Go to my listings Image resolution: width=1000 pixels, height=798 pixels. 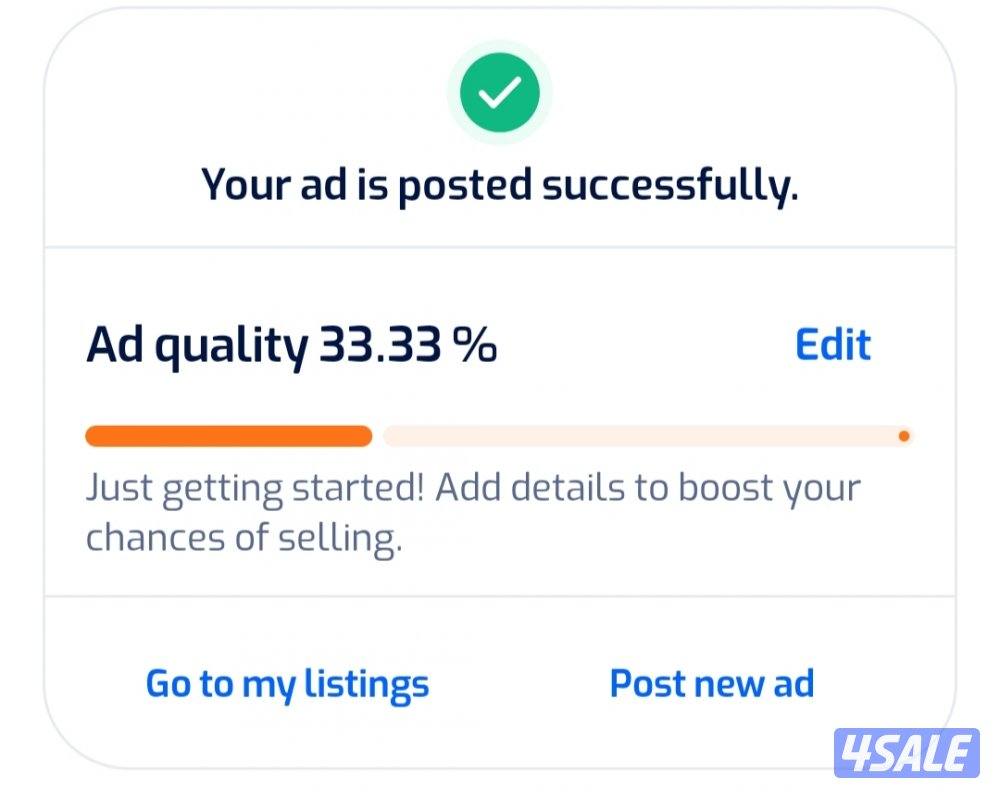coord(287,684)
